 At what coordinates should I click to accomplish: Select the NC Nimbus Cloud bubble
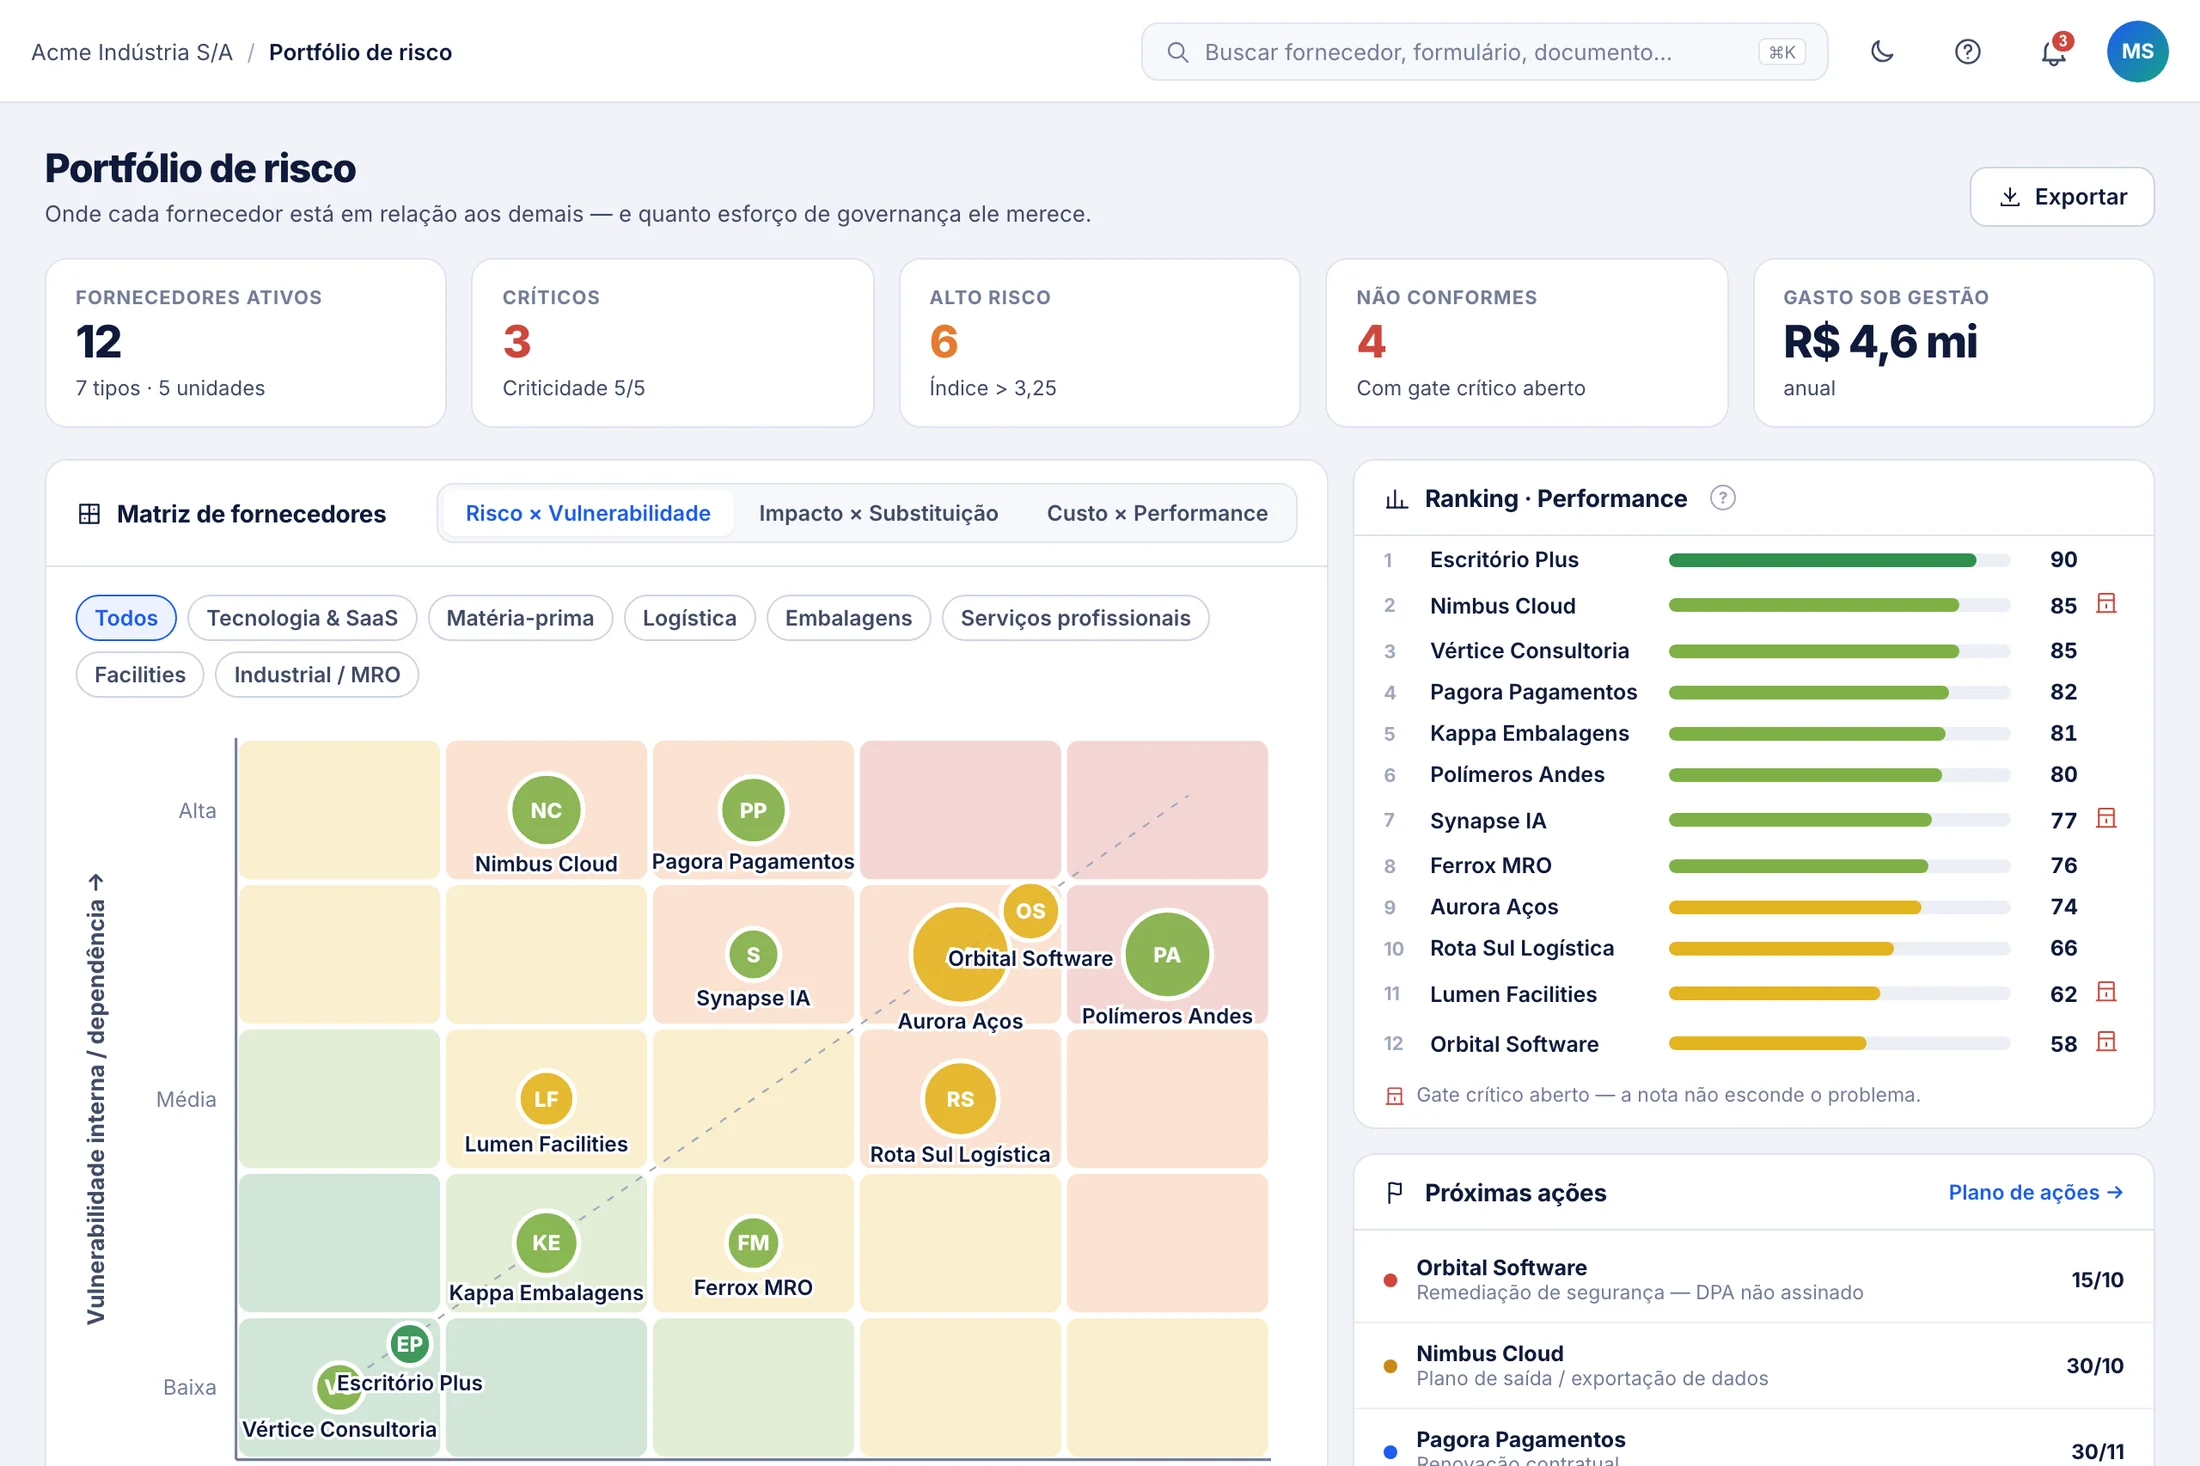coord(546,810)
